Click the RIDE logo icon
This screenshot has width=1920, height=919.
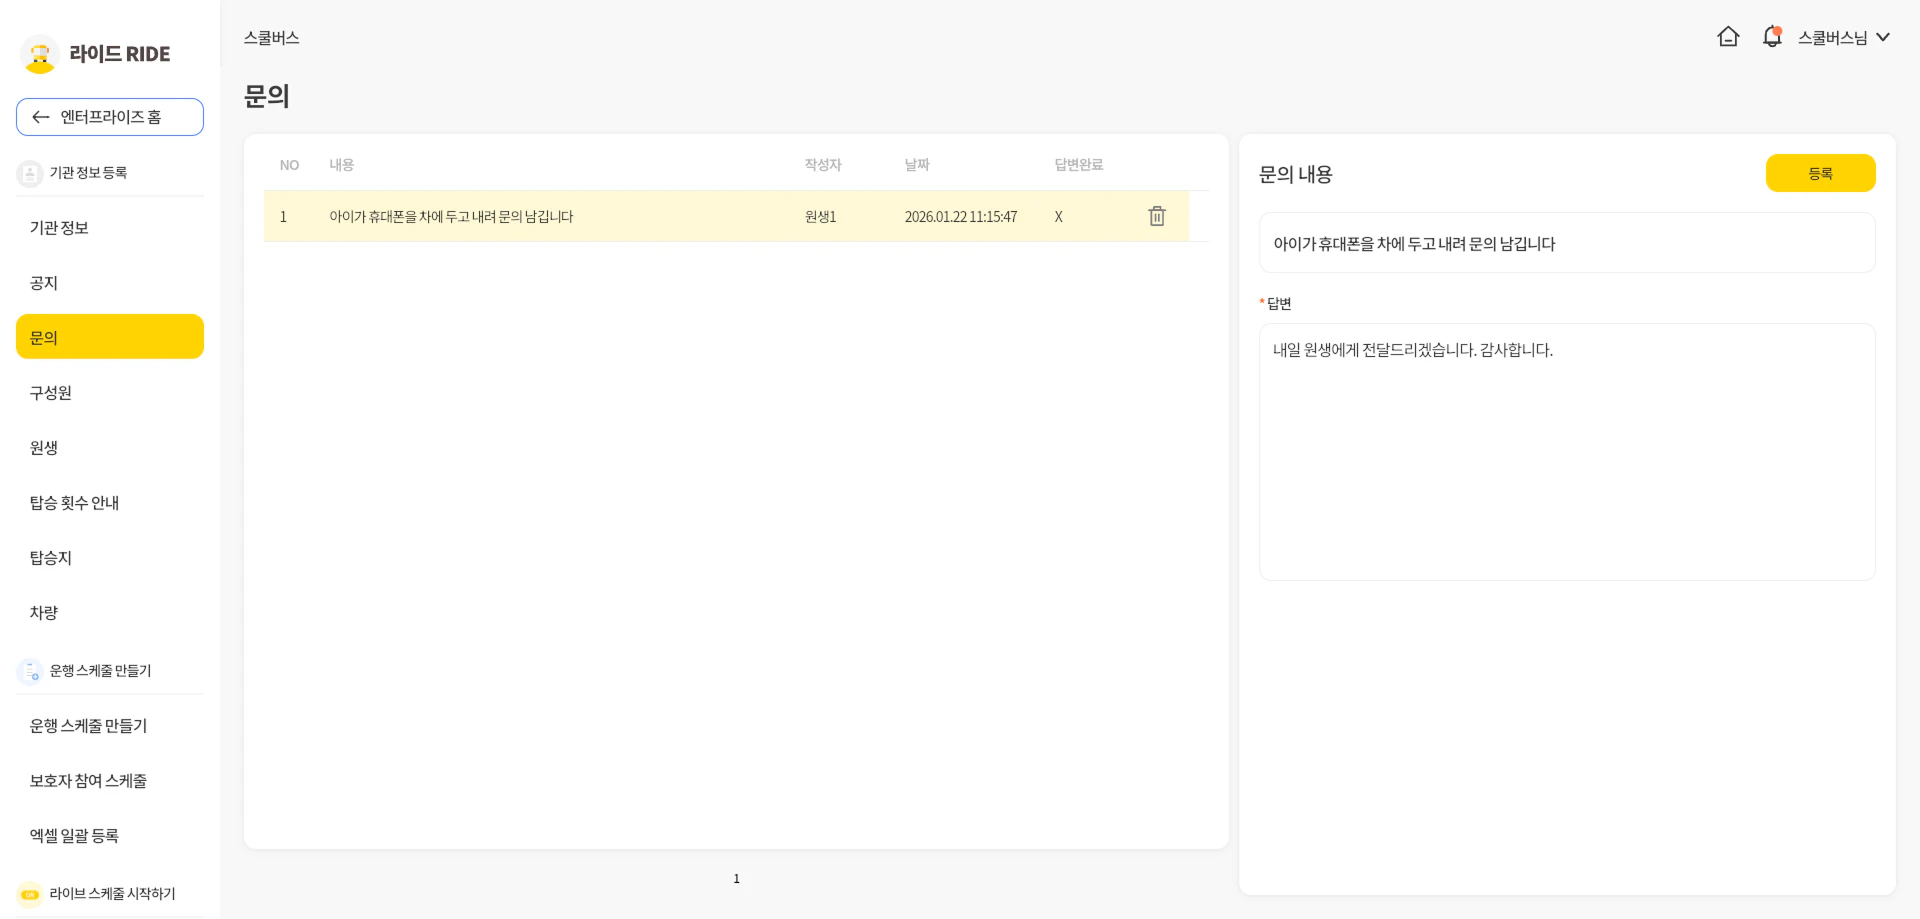click(40, 54)
